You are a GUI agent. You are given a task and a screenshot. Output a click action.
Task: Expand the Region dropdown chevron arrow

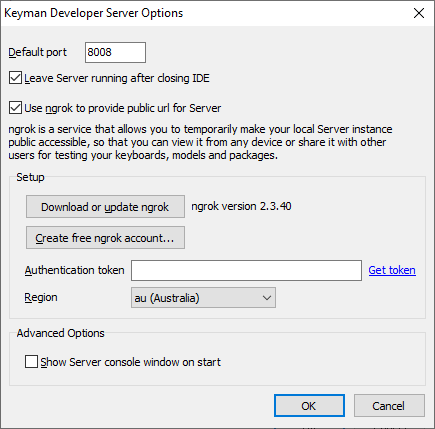pyautogui.click(x=267, y=298)
